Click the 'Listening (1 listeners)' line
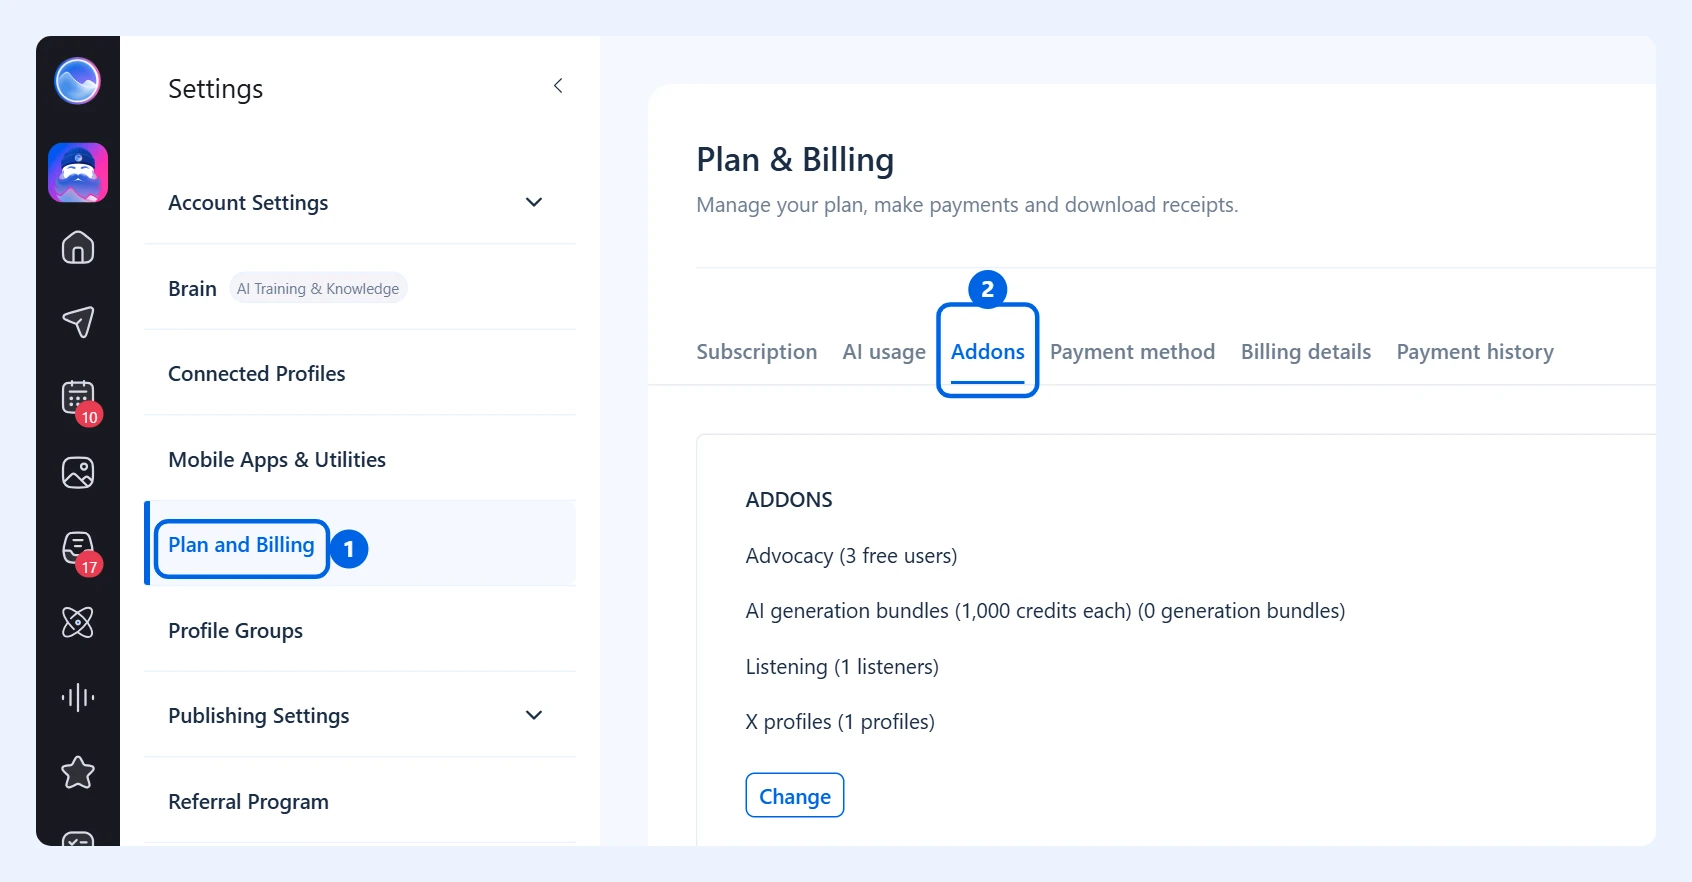1692x882 pixels. coord(842,667)
